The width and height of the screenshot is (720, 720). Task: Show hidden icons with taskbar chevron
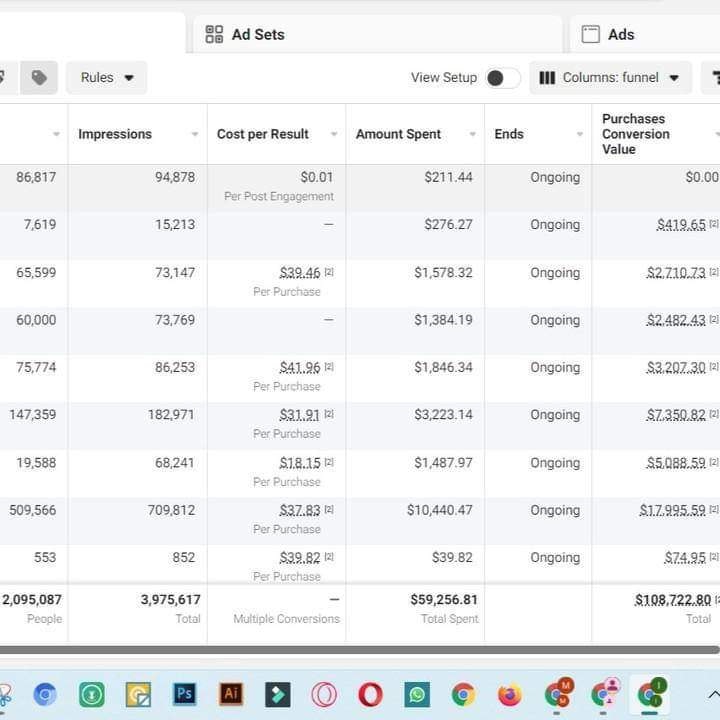[x=712, y=694]
